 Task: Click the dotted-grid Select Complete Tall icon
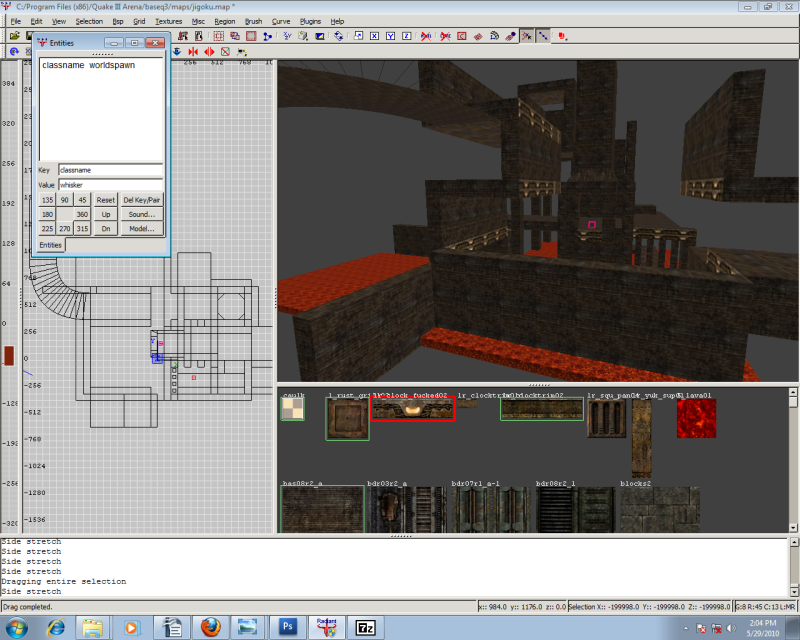click(218, 36)
